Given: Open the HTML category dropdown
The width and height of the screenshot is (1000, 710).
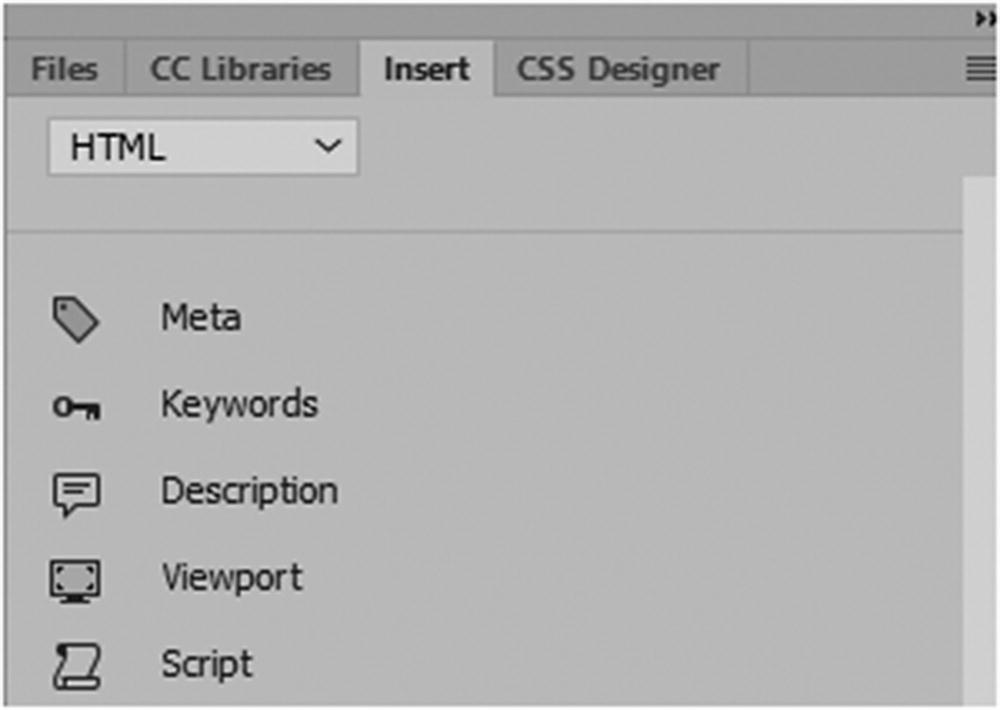Looking at the screenshot, I should click(x=202, y=148).
